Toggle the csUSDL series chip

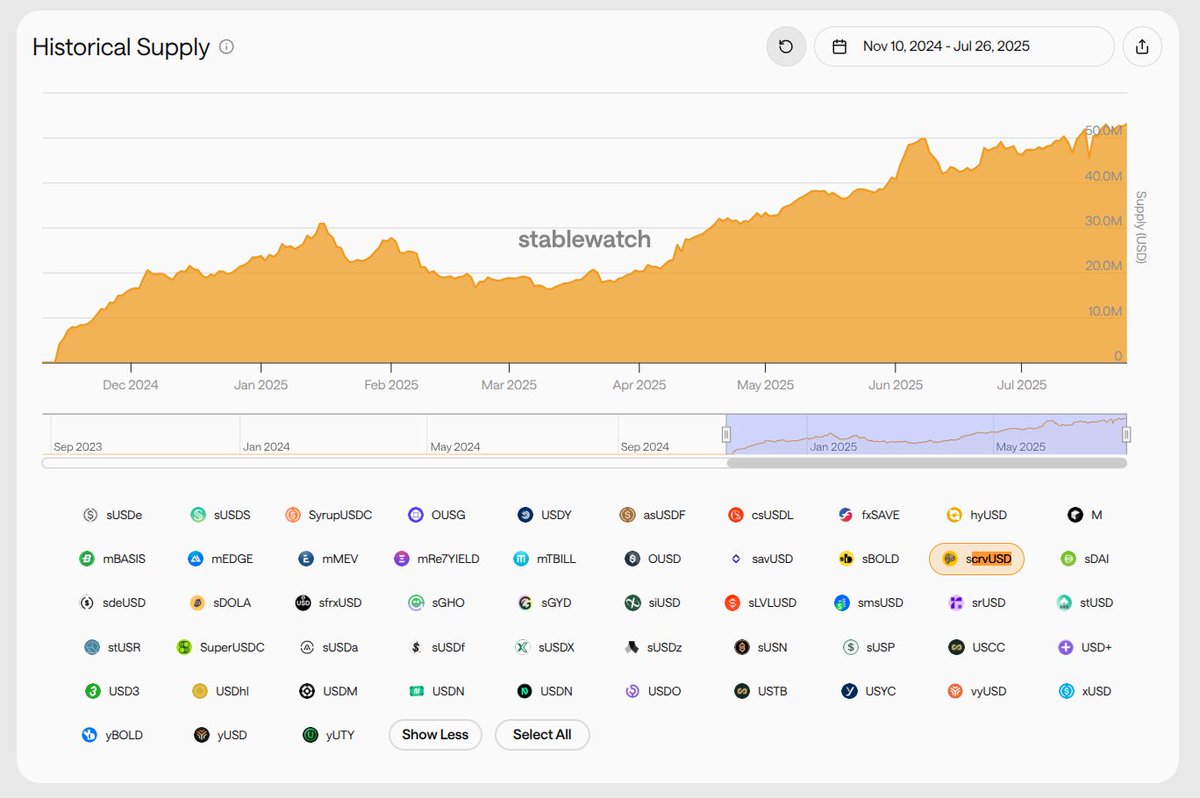(x=761, y=515)
